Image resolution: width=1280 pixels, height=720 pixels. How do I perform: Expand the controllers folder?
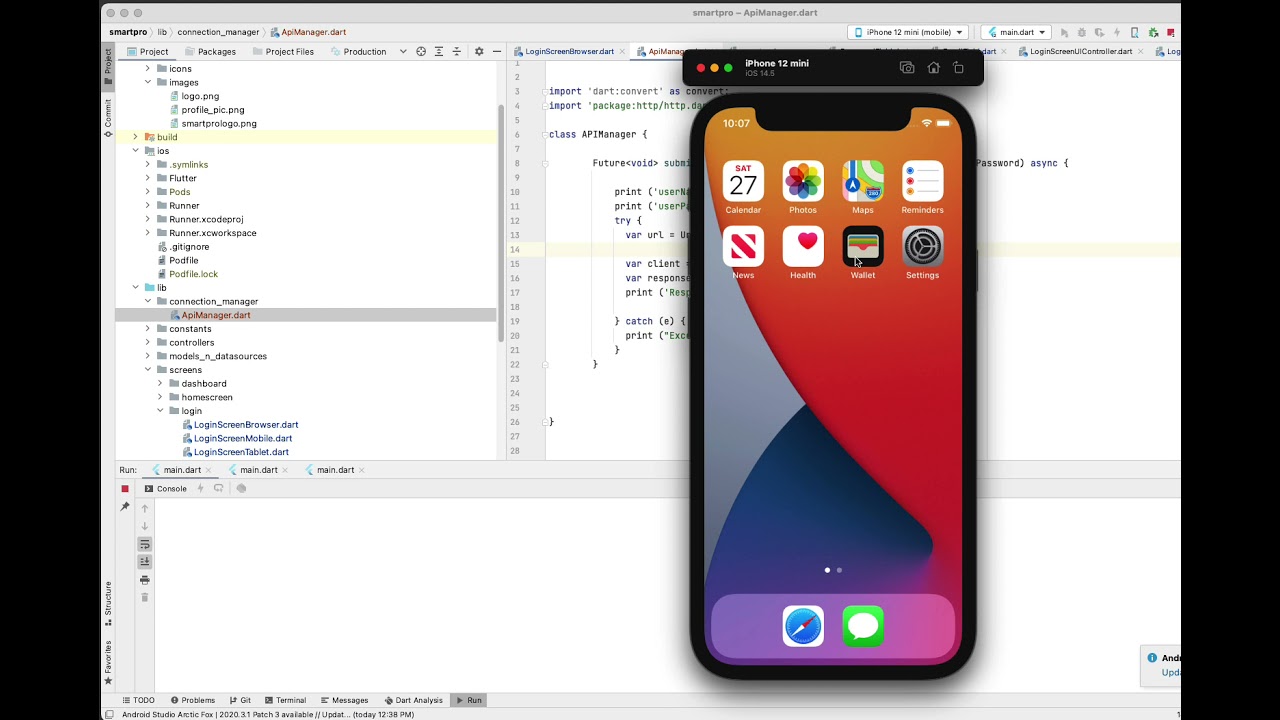(x=148, y=342)
